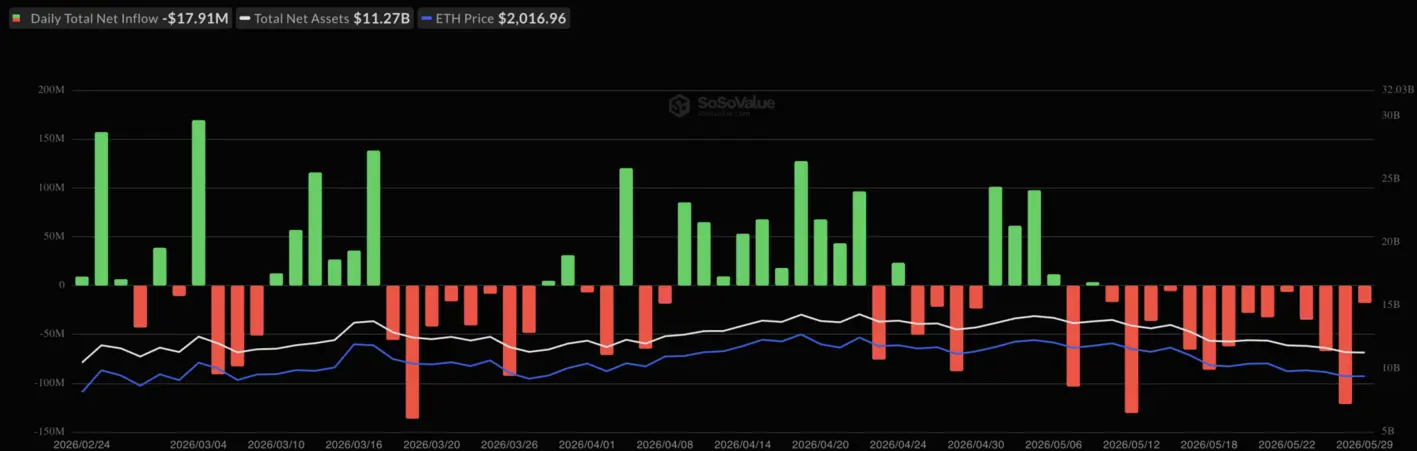This screenshot has width=1417, height=451.
Task: Click the 2026/04/08 date label
Action: pos(665,443)
